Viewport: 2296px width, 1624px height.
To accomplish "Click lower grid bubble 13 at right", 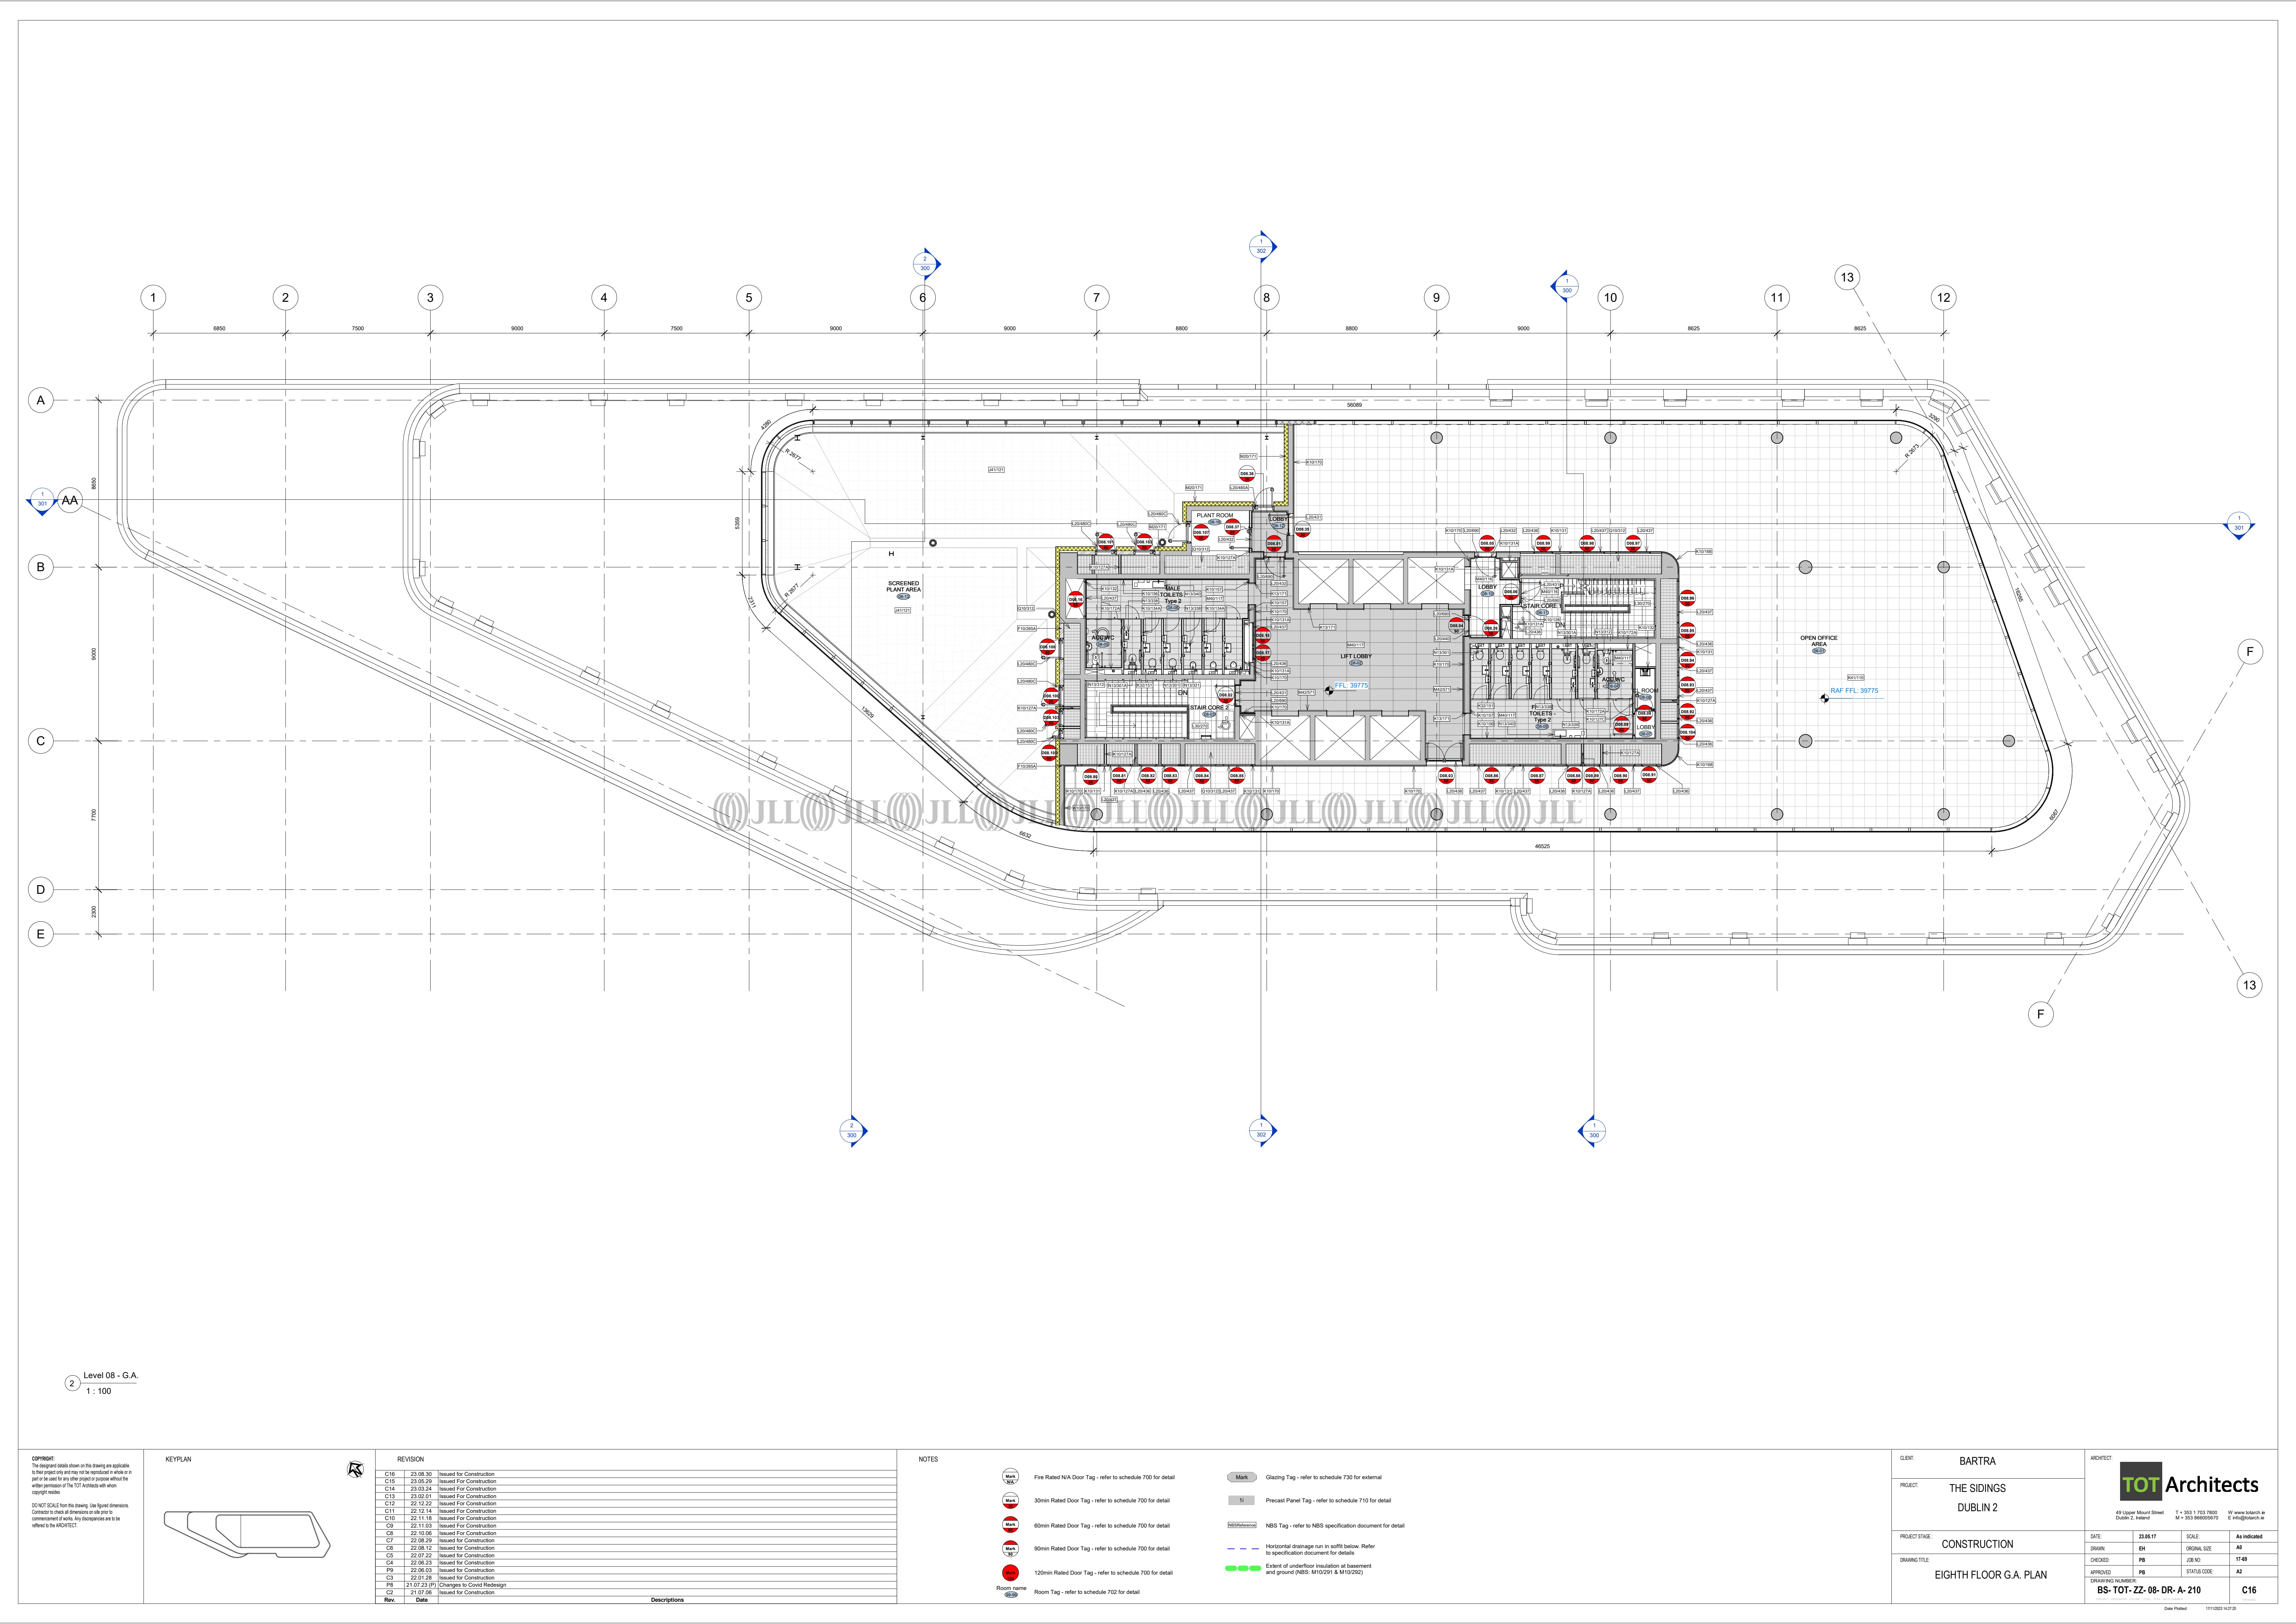I will [x=2249, y=985].
